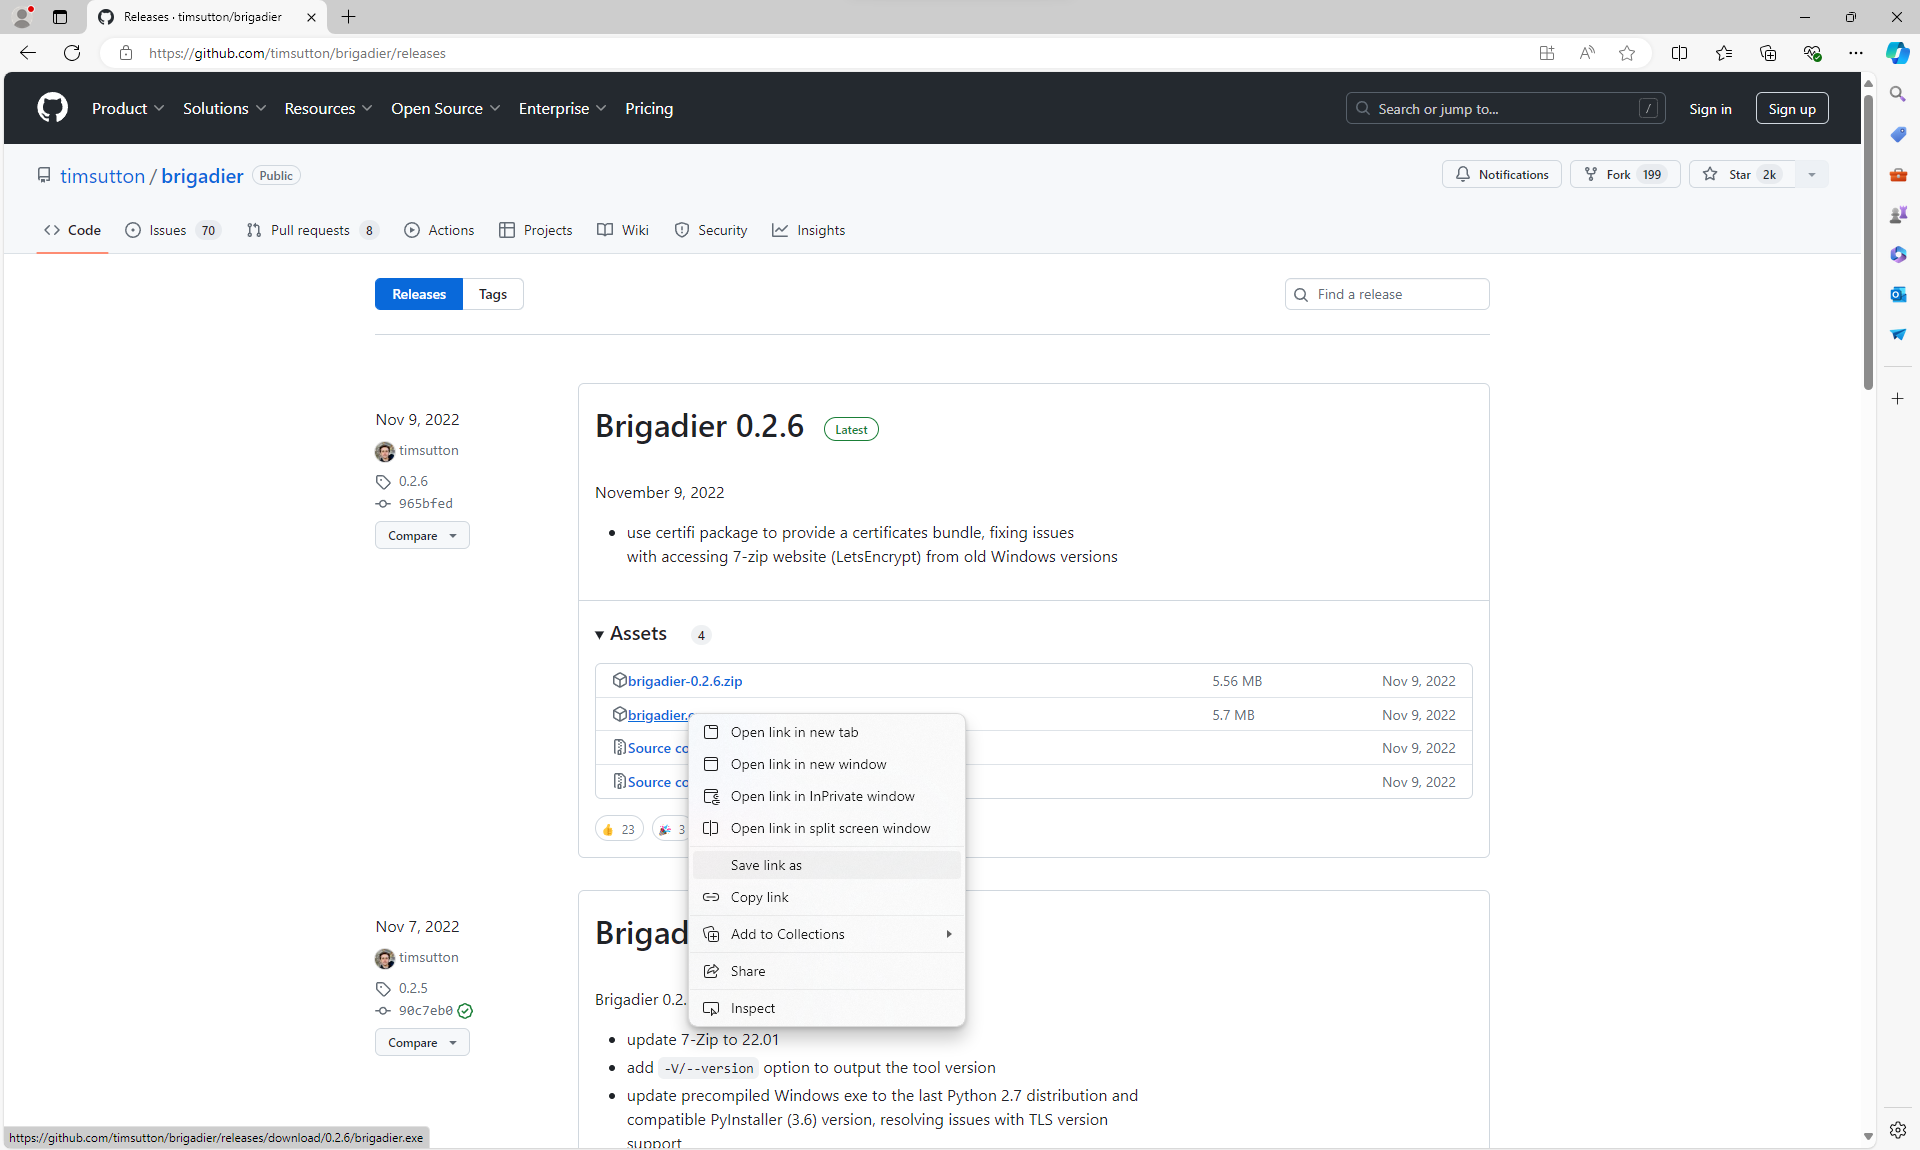Switch to Tags view
The image size is (1920, 1150).
tap(492, 294)
